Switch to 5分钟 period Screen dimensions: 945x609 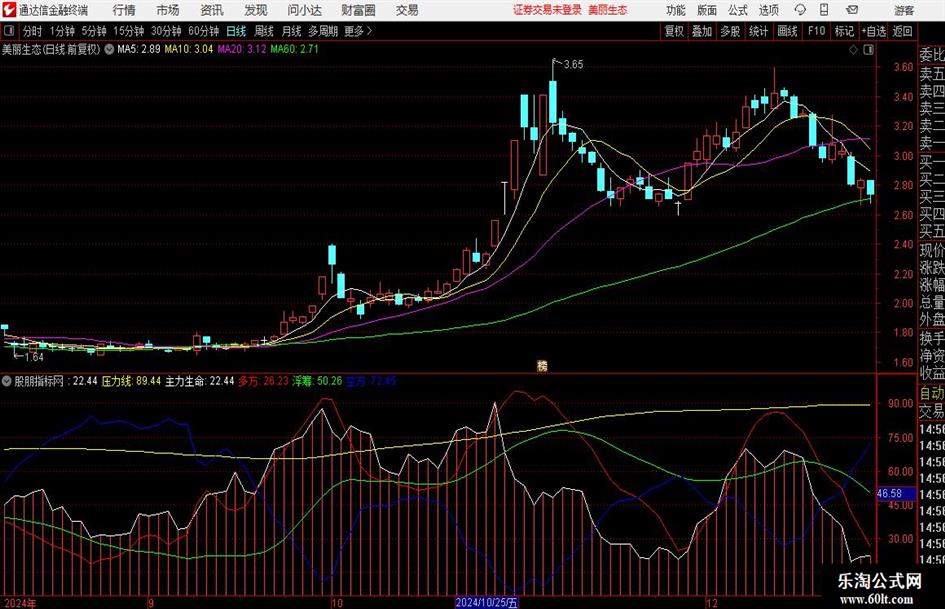94,31
